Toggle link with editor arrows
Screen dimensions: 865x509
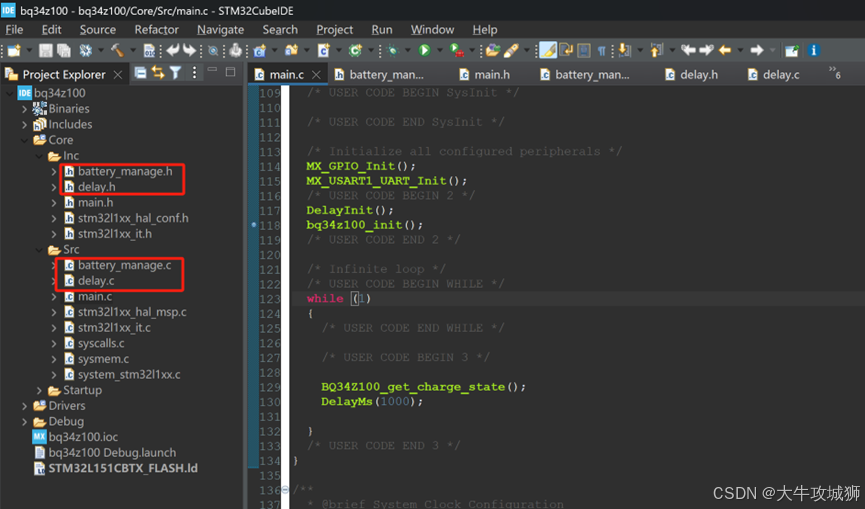coord(158,72)
